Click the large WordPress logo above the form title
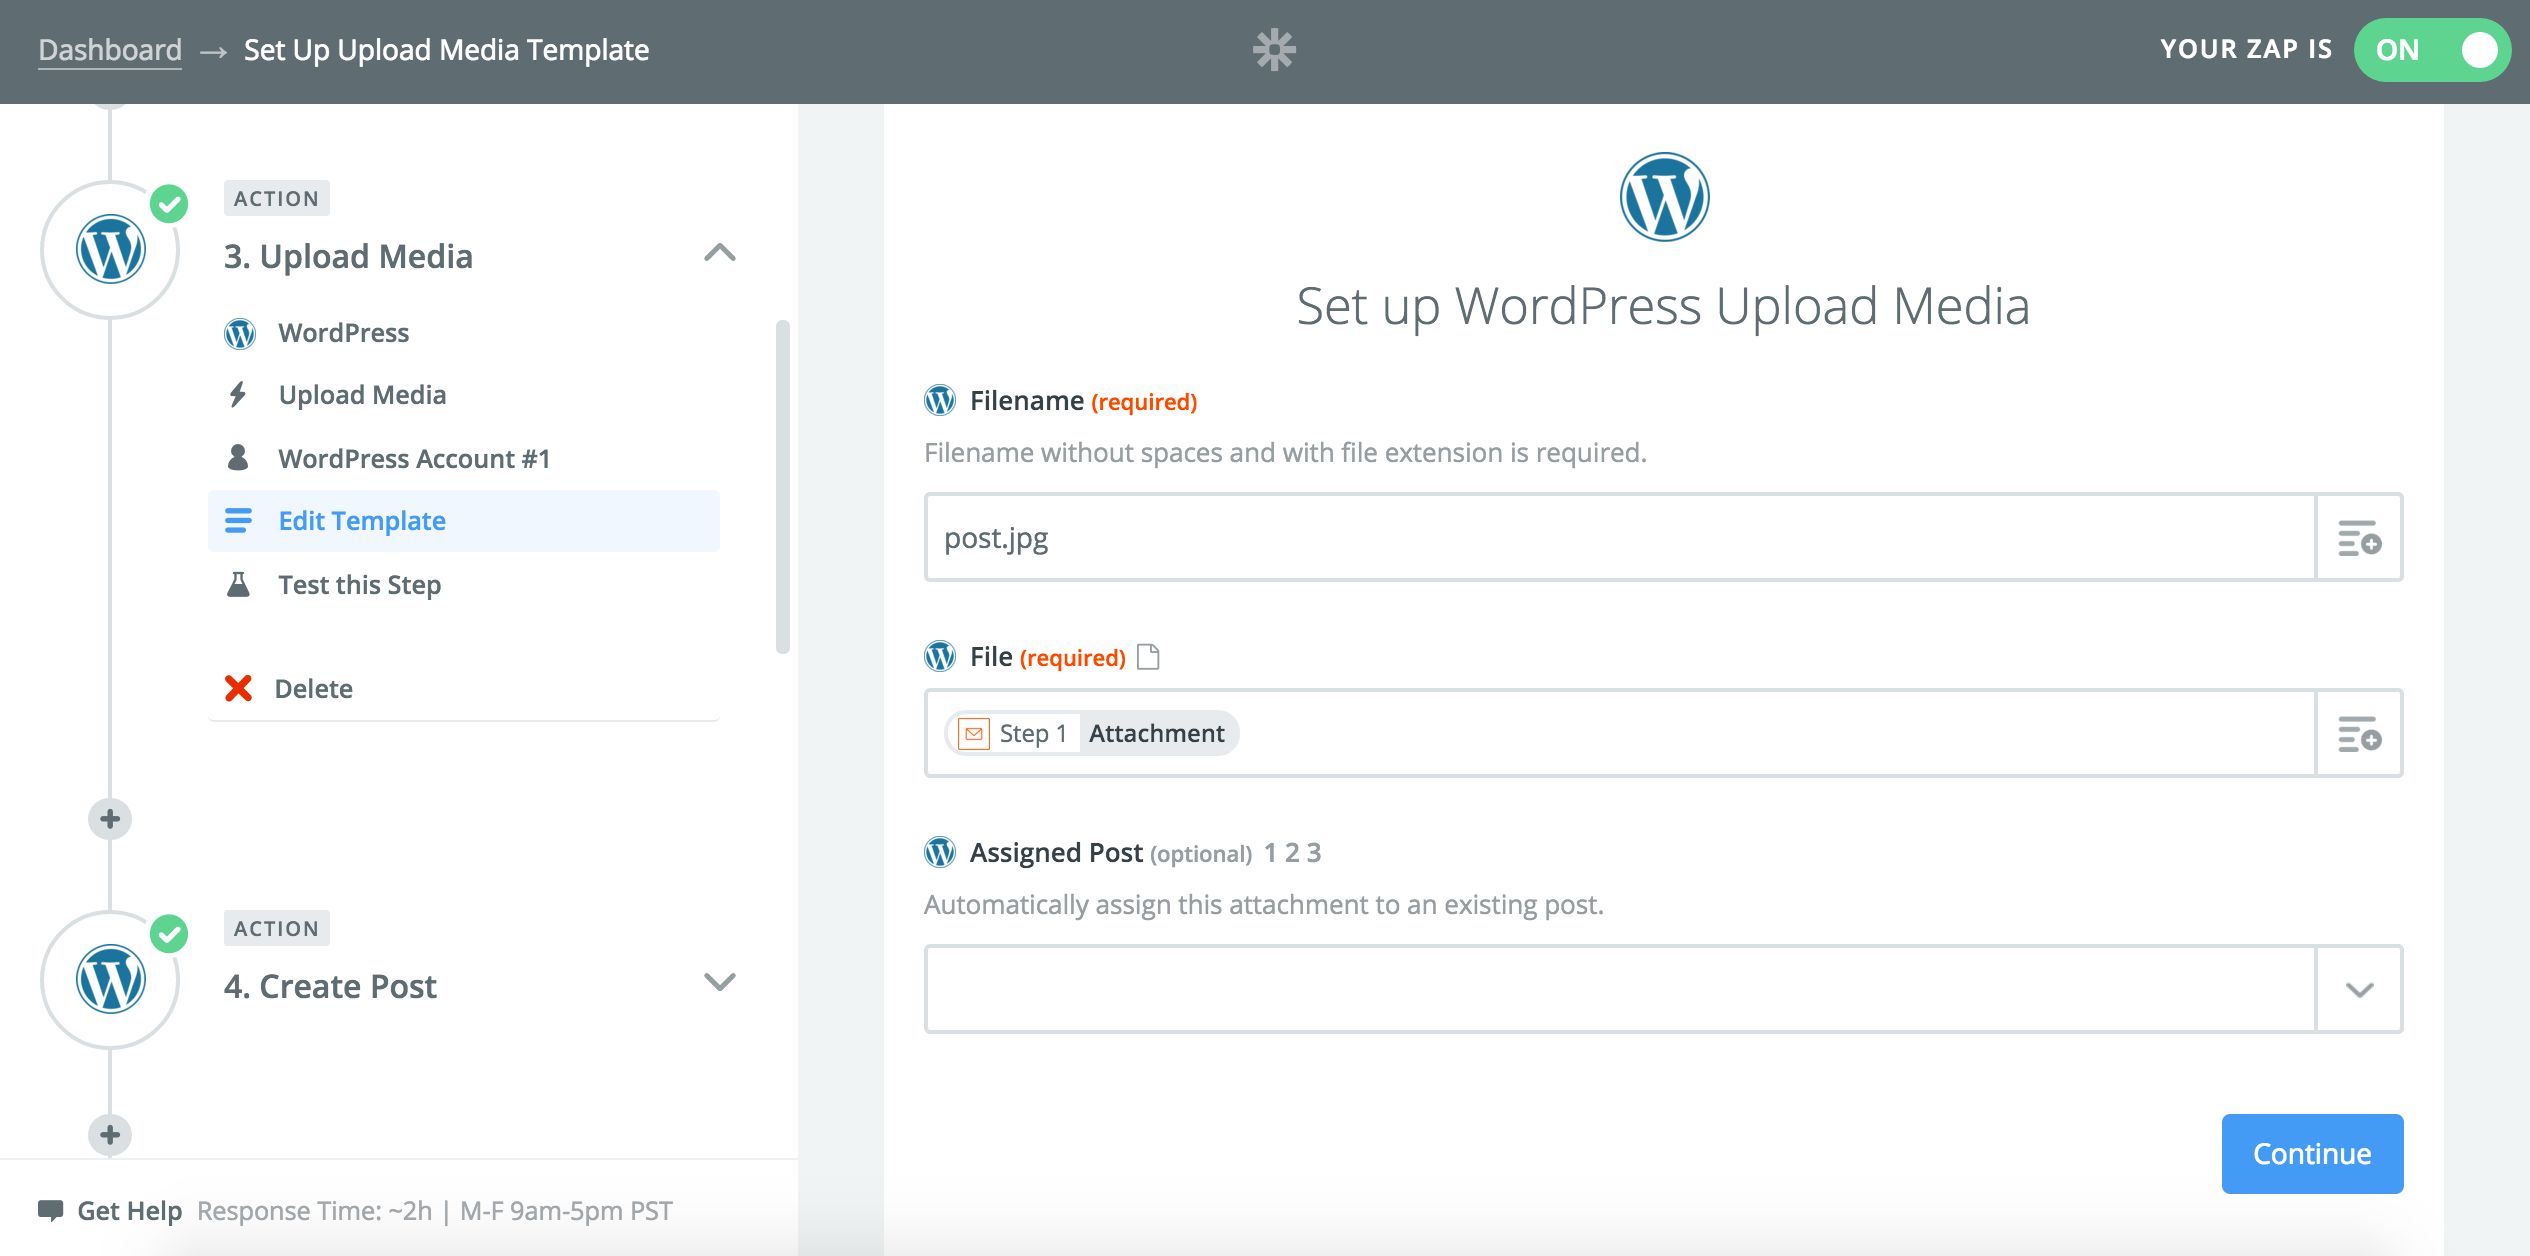The width and height of the screenshot is (2530, 1256). coord(1664,197)
